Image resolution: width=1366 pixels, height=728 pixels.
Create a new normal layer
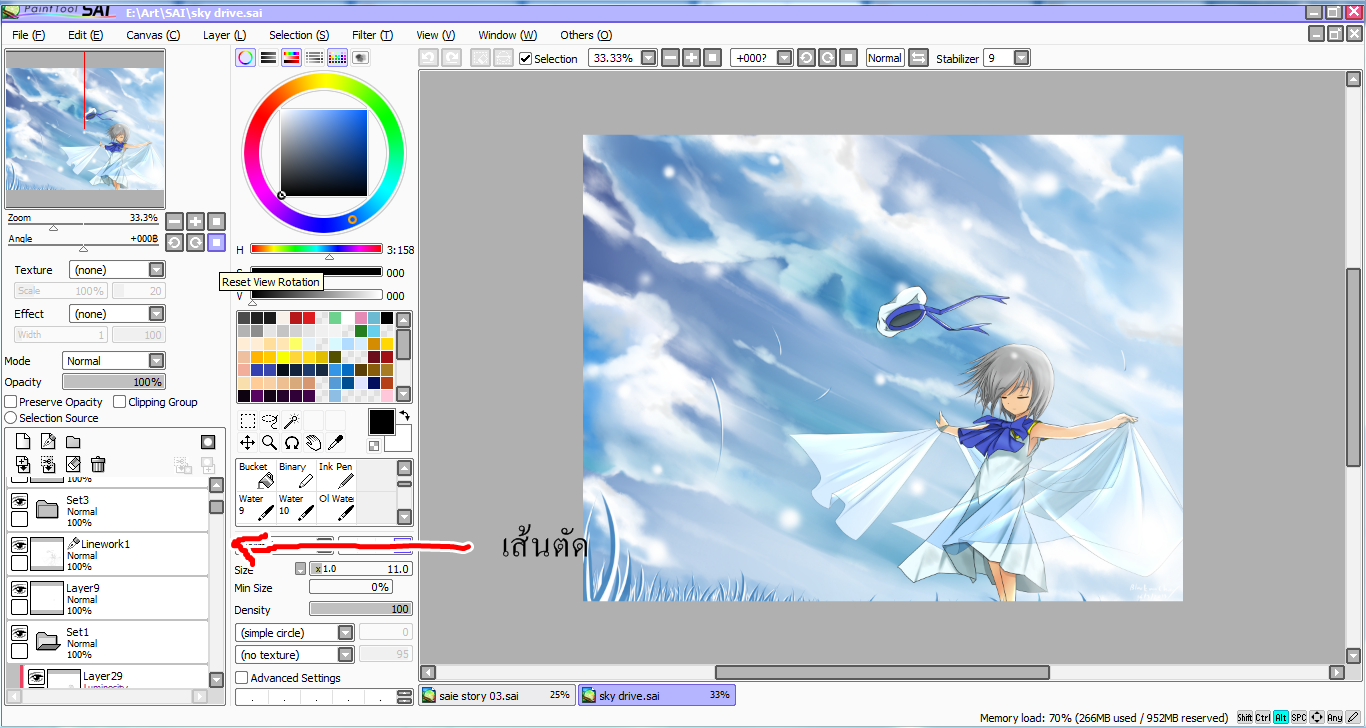tap(22, 442)
